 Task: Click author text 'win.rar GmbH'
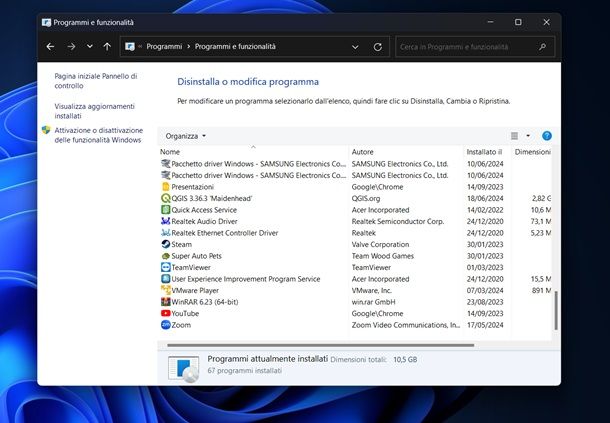tap(373, 302)
